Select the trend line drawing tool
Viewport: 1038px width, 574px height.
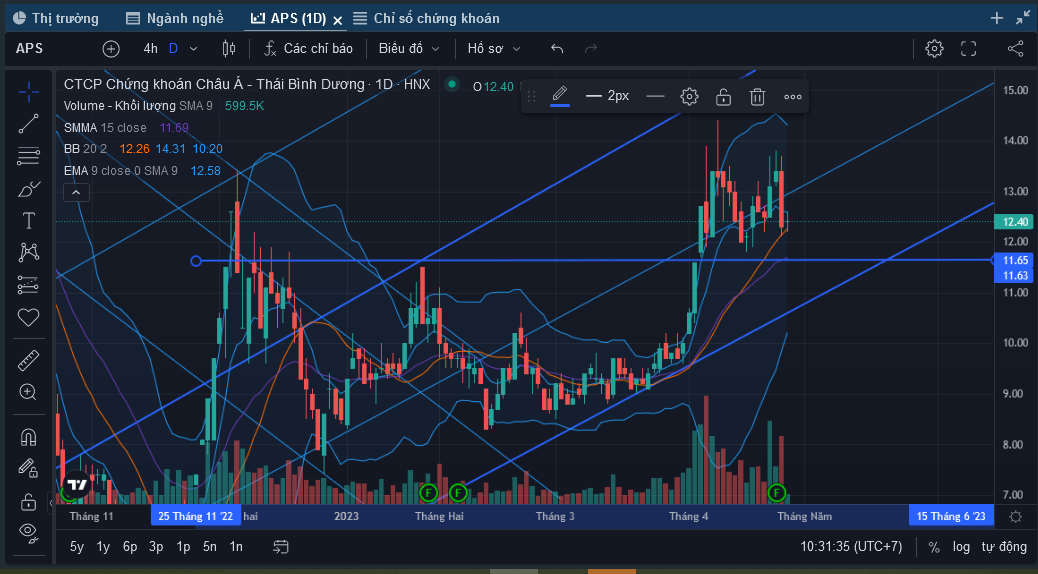point(28,124)
